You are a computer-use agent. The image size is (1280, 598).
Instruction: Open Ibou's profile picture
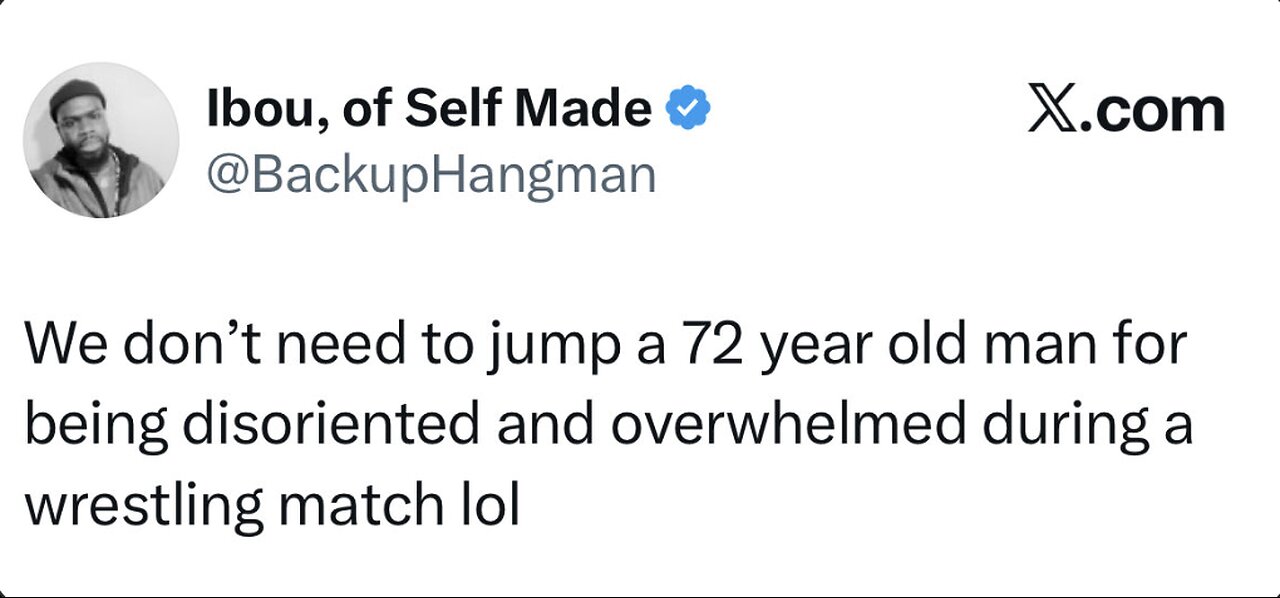pos(100,140)
